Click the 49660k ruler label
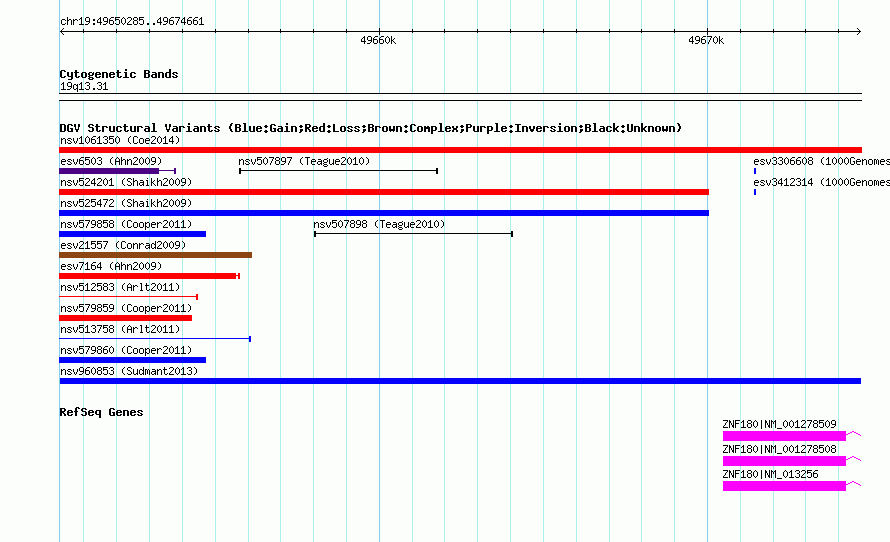 (378, 40)
